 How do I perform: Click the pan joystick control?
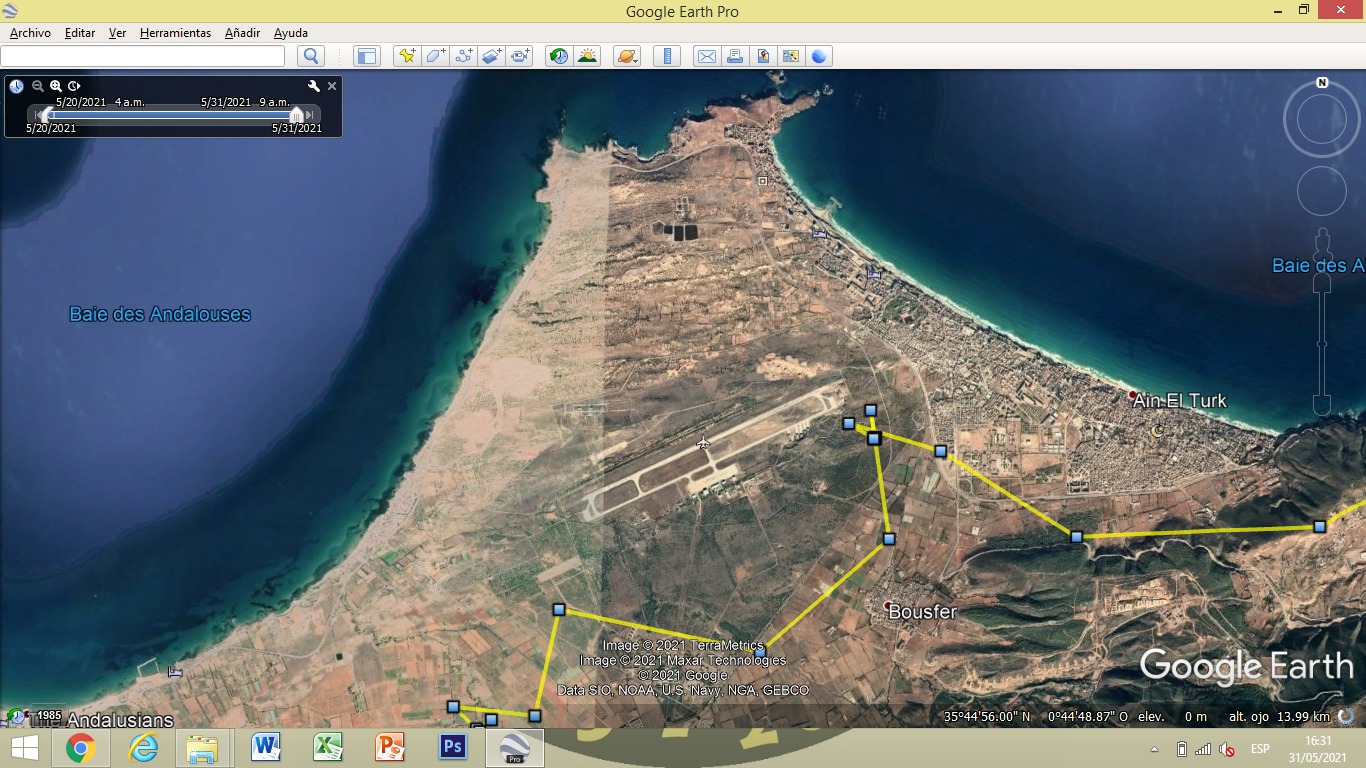pos(1322,191)
